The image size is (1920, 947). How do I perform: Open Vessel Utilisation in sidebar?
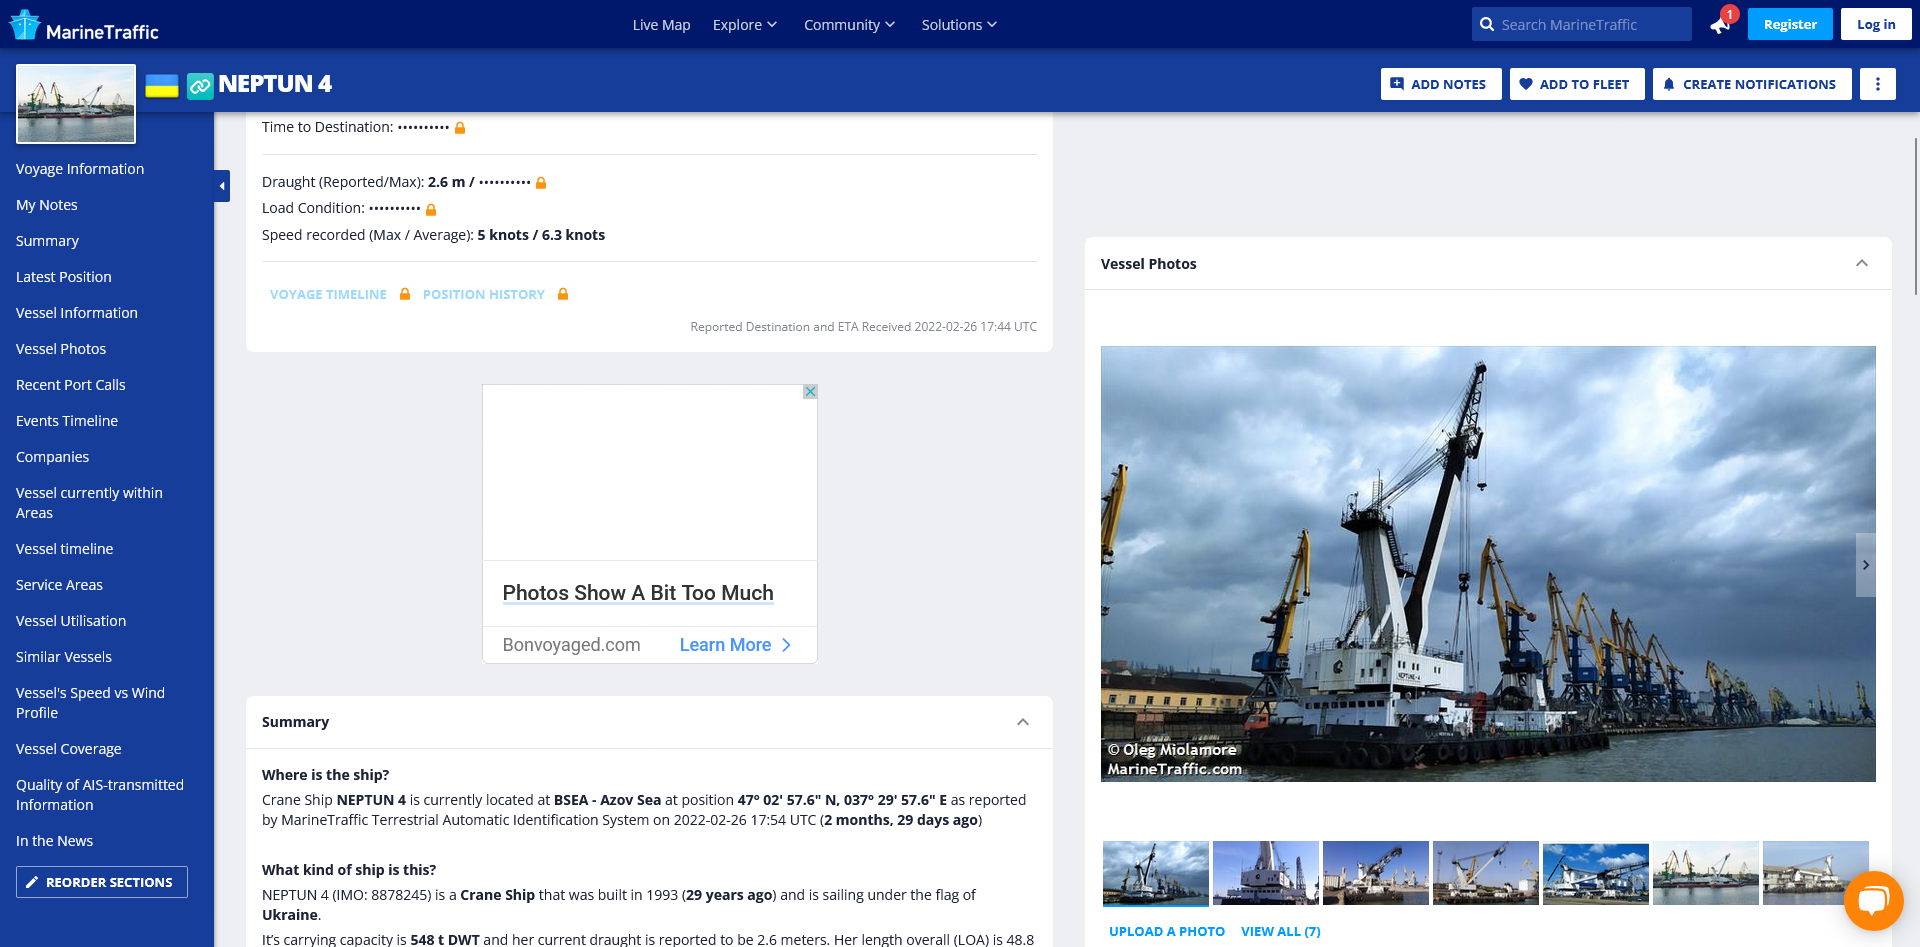click(x=71, y=621)
